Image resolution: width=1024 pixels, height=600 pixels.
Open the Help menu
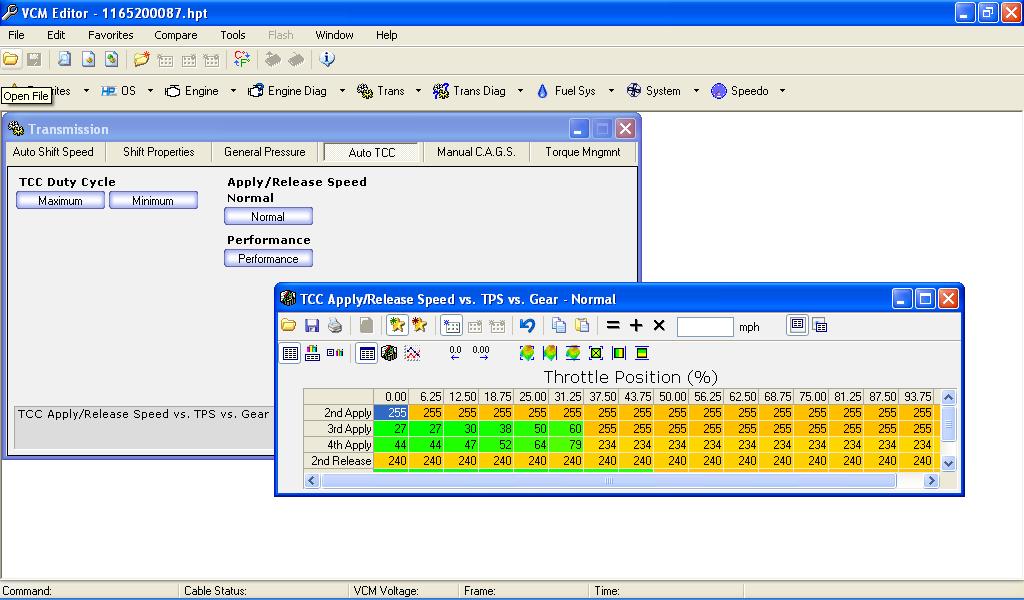coord(386,35)
